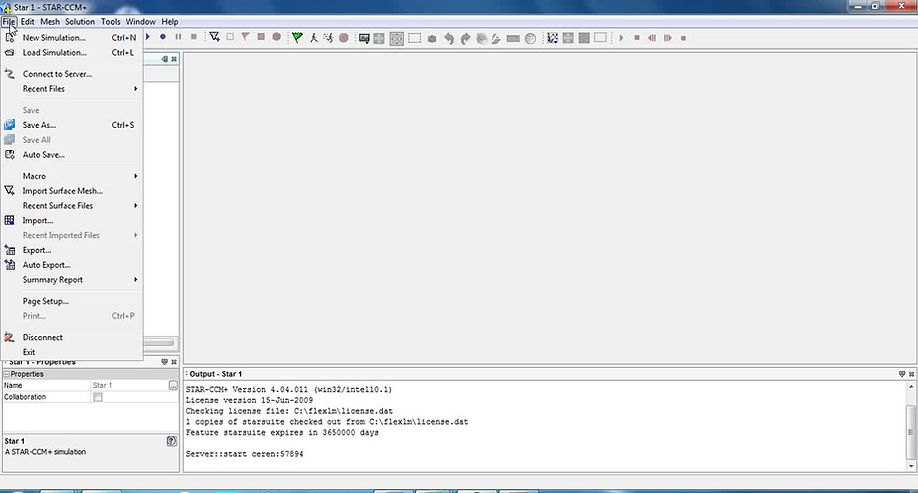Open Auto Save settings entry
Image resolution: width=918 pixels, height=493 pixels.
pyautogui.click(x=72, y=155)
